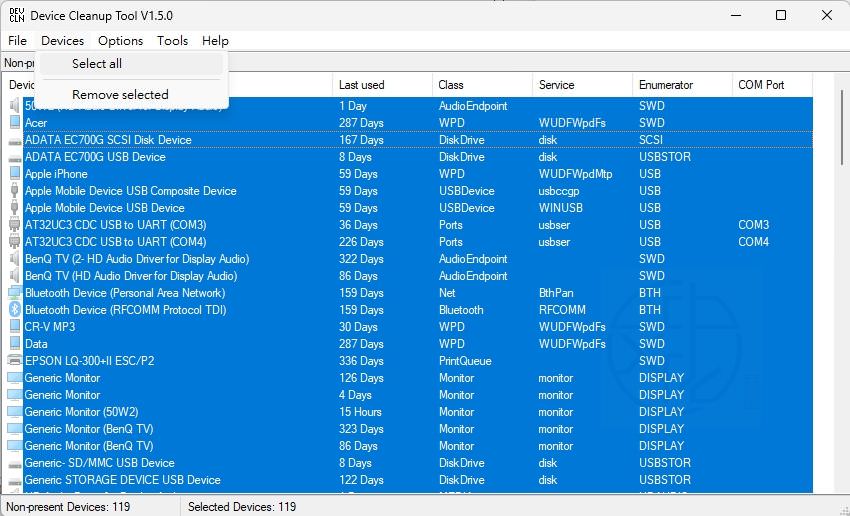The image size is (850, 516).
Task: Open the Options menu
Action: point(120,41)
